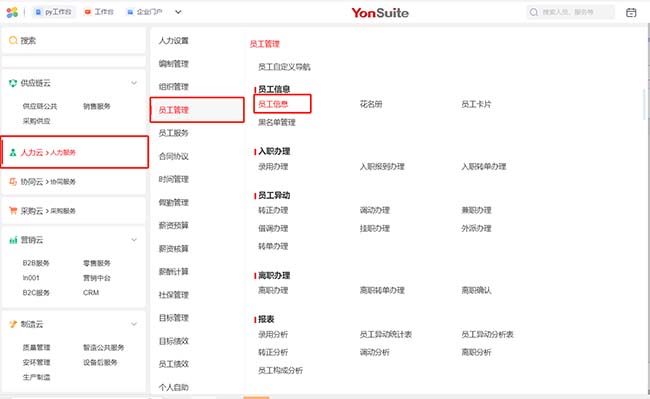Open 人力云 > 人力服务 entry
The height and width of the screenshot is (399, 650).
coord(75,152)
